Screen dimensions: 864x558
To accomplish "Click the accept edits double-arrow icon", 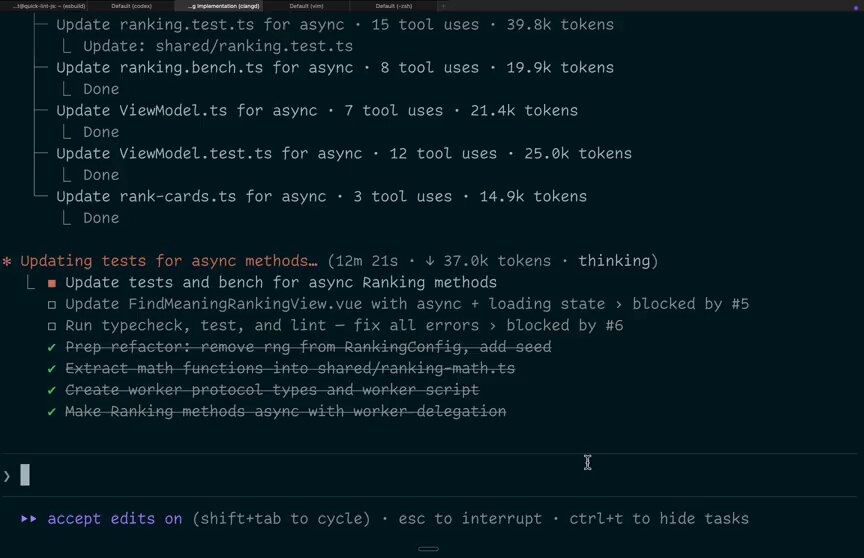I will 29,519.
